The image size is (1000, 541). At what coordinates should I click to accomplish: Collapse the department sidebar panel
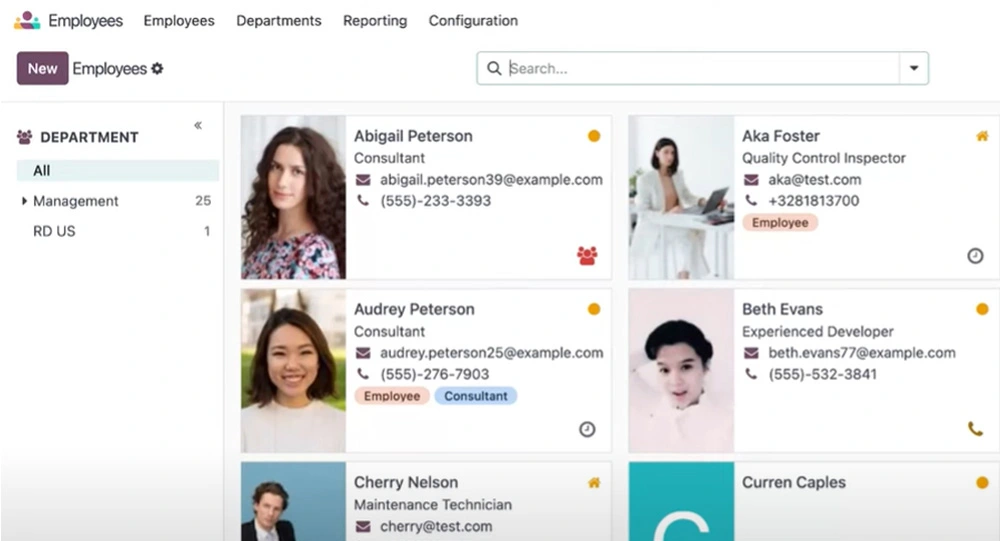(x=198, y=125)
